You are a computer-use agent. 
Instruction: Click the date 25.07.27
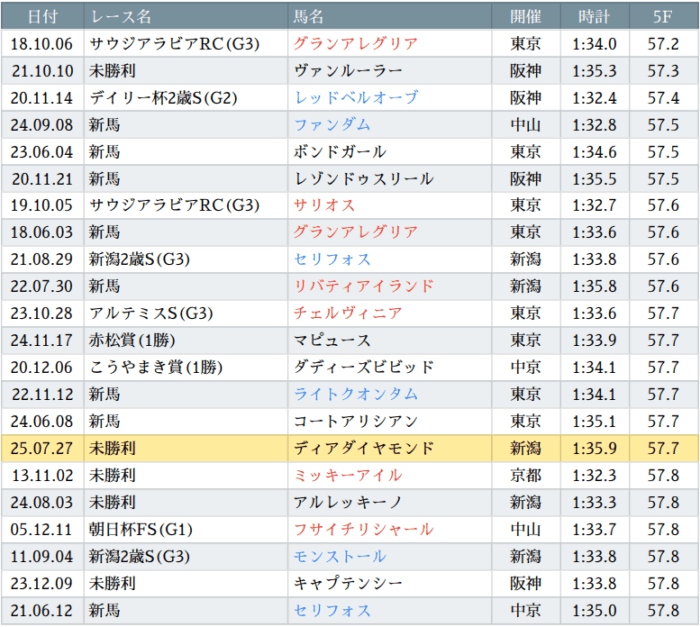point(42,448)
